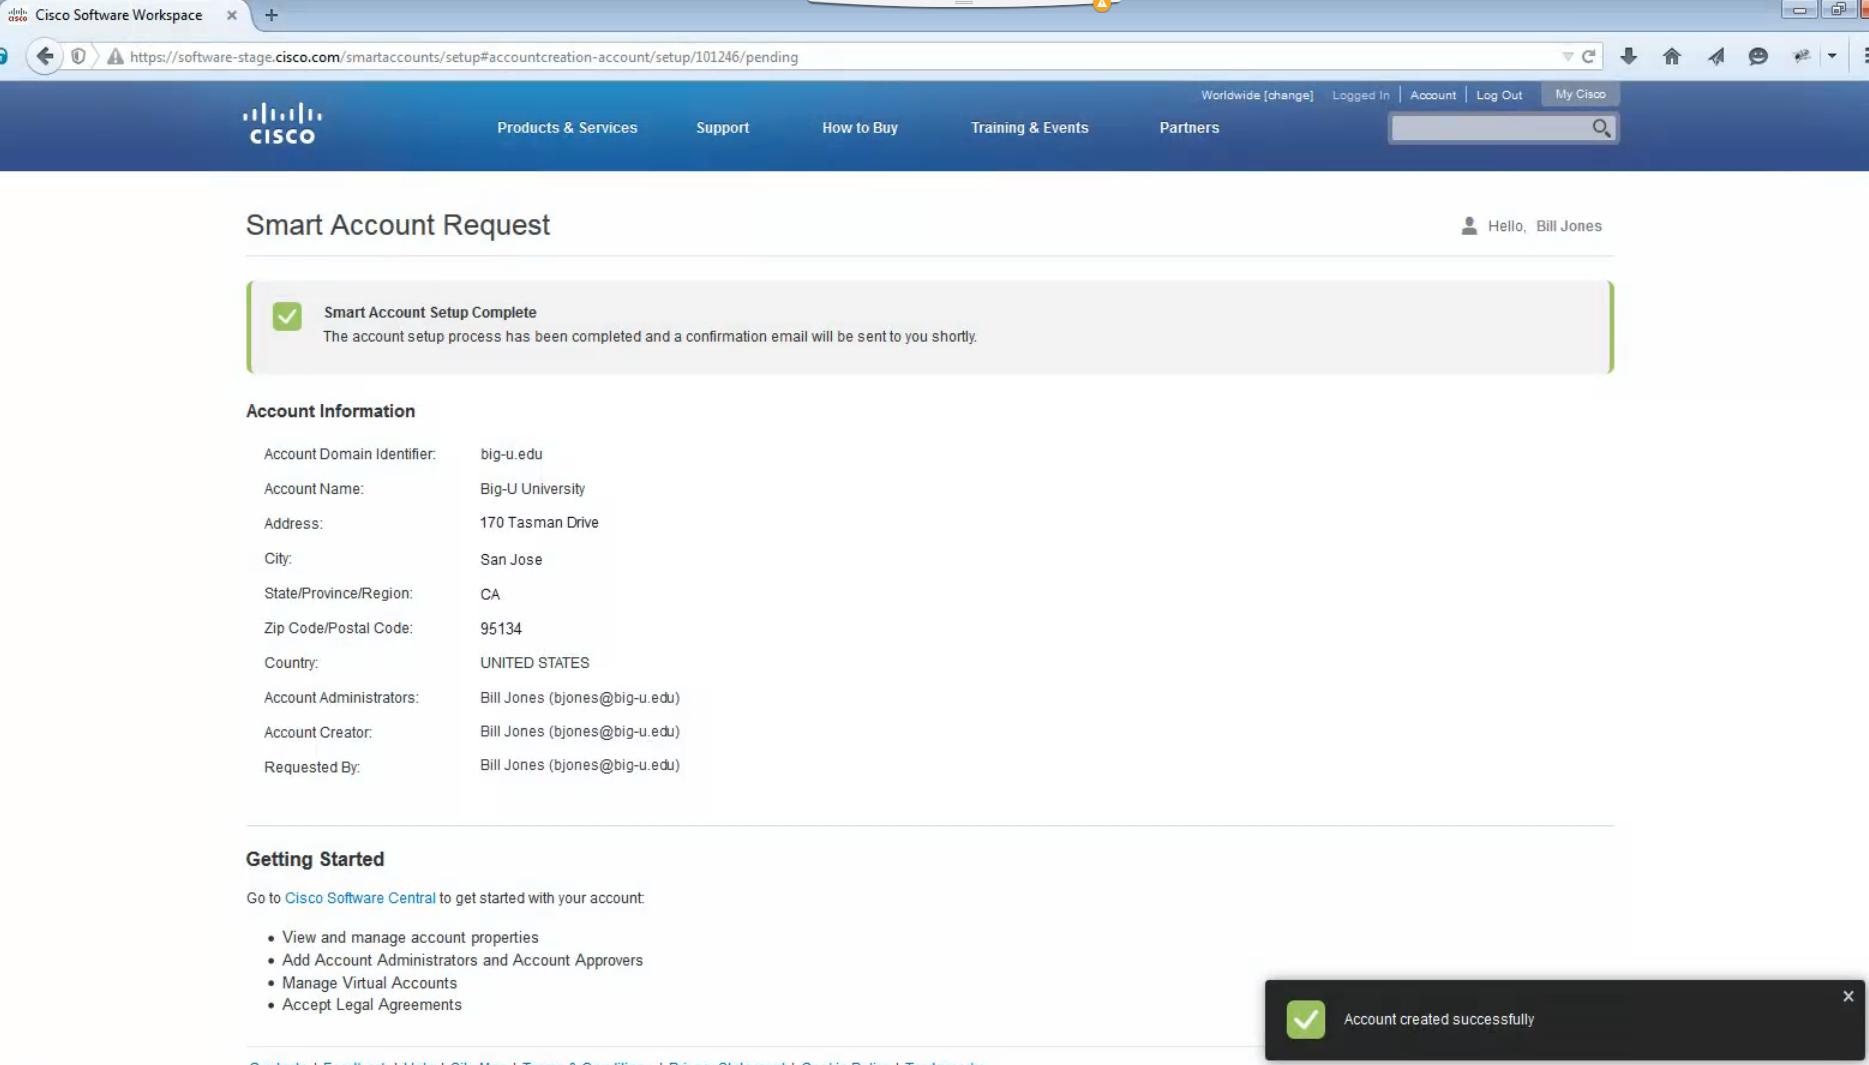Screen dimensions: 1869x1065
Task: Click the paper plane send icon
Action: click(1716, 57)
